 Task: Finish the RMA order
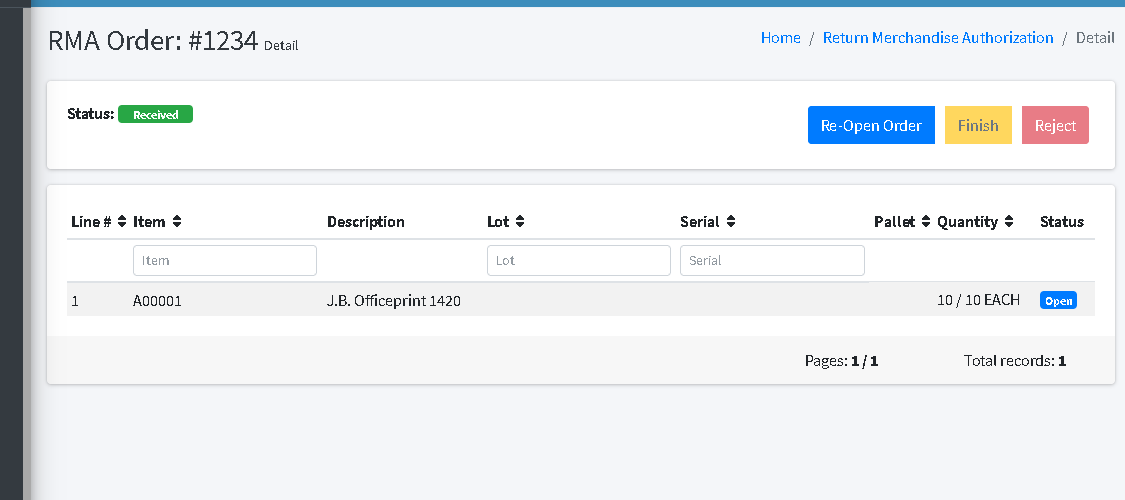(978, 126)
